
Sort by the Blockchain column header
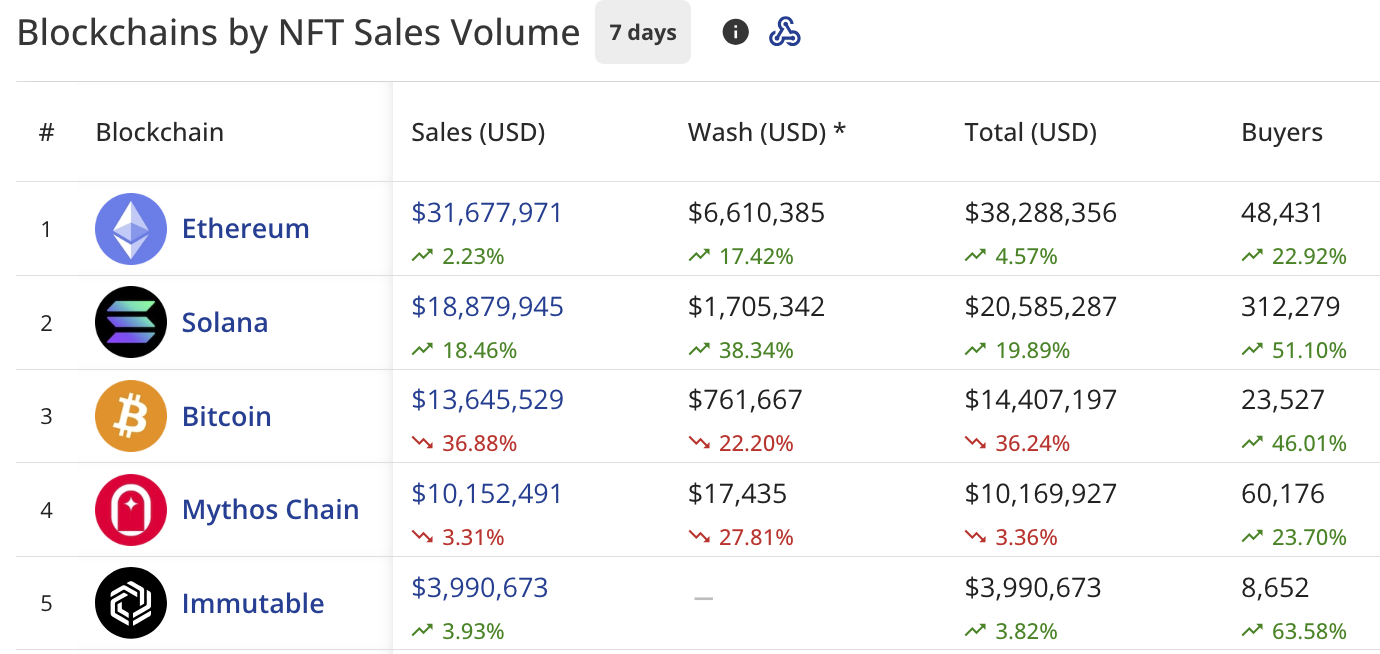click(x=160, y=133)
